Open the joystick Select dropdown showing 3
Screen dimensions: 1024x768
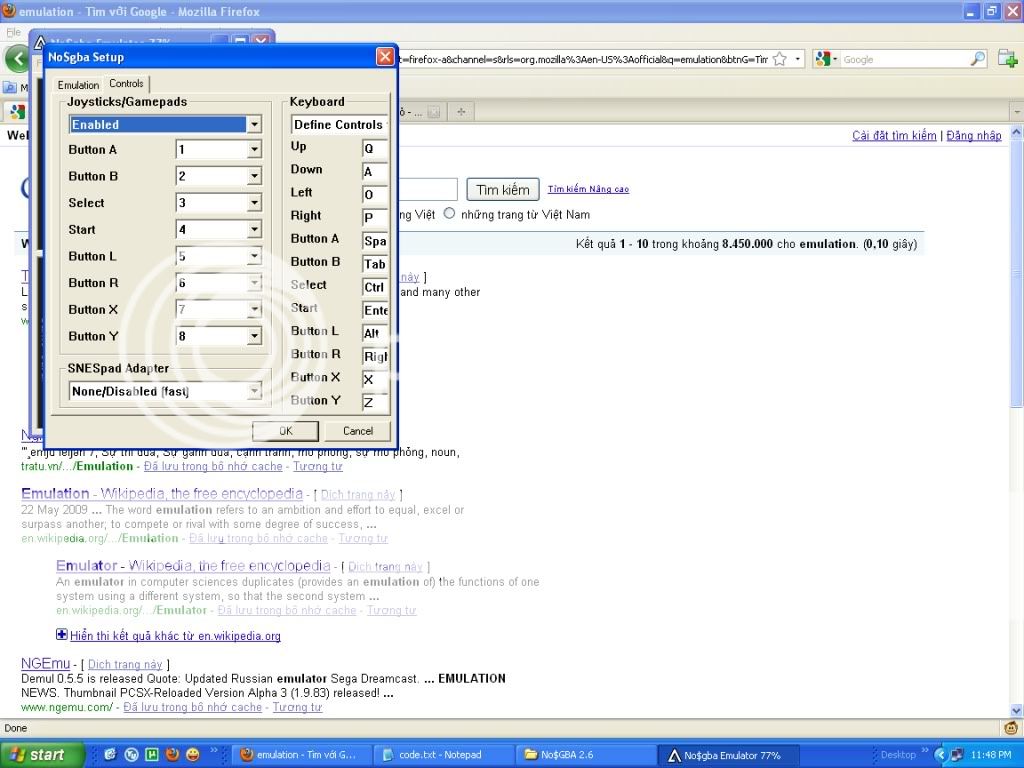point(219,203)
